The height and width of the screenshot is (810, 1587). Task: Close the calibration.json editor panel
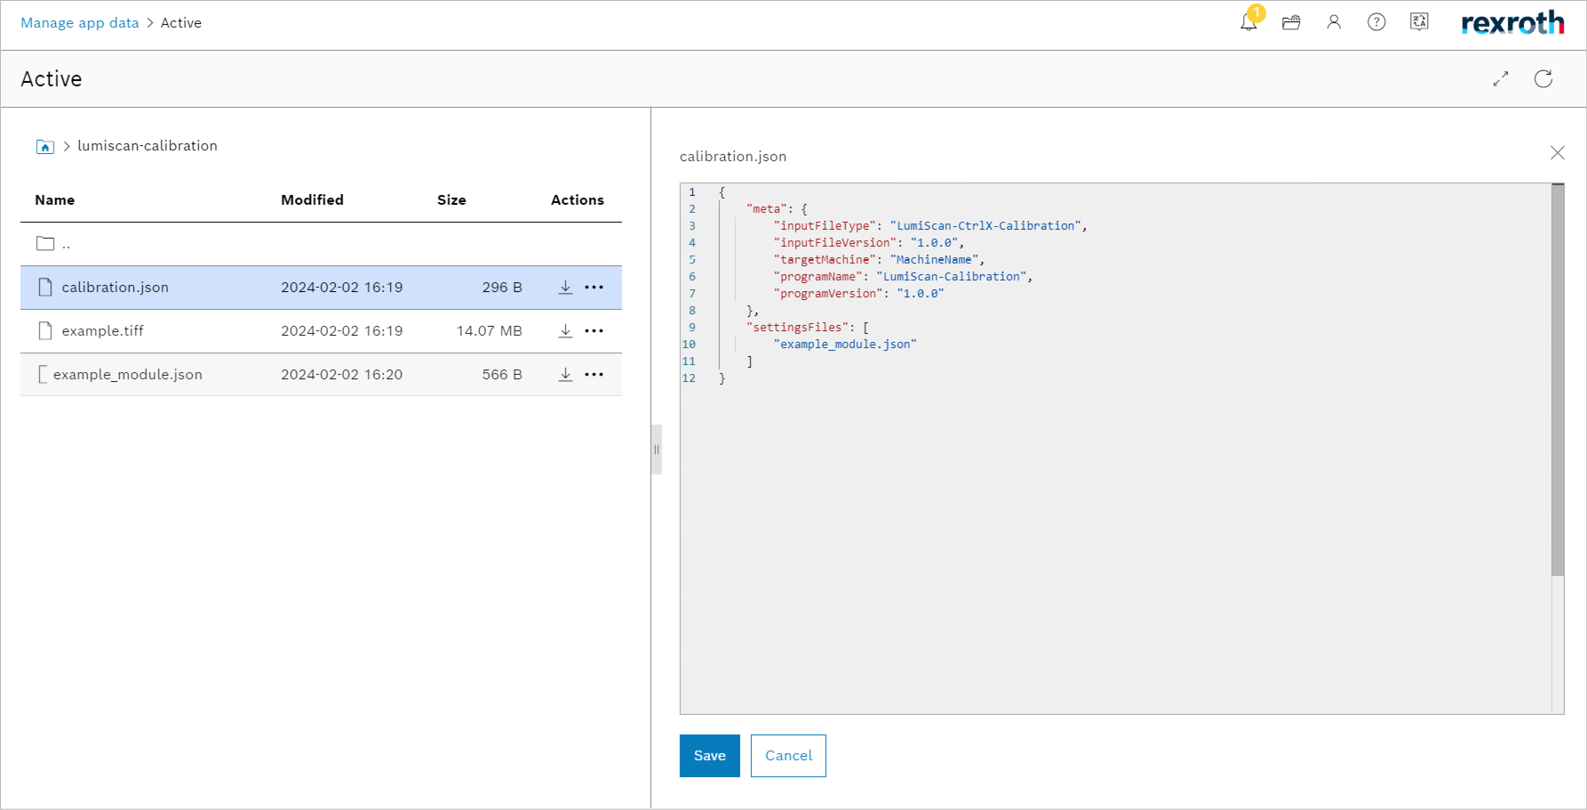1557,153
